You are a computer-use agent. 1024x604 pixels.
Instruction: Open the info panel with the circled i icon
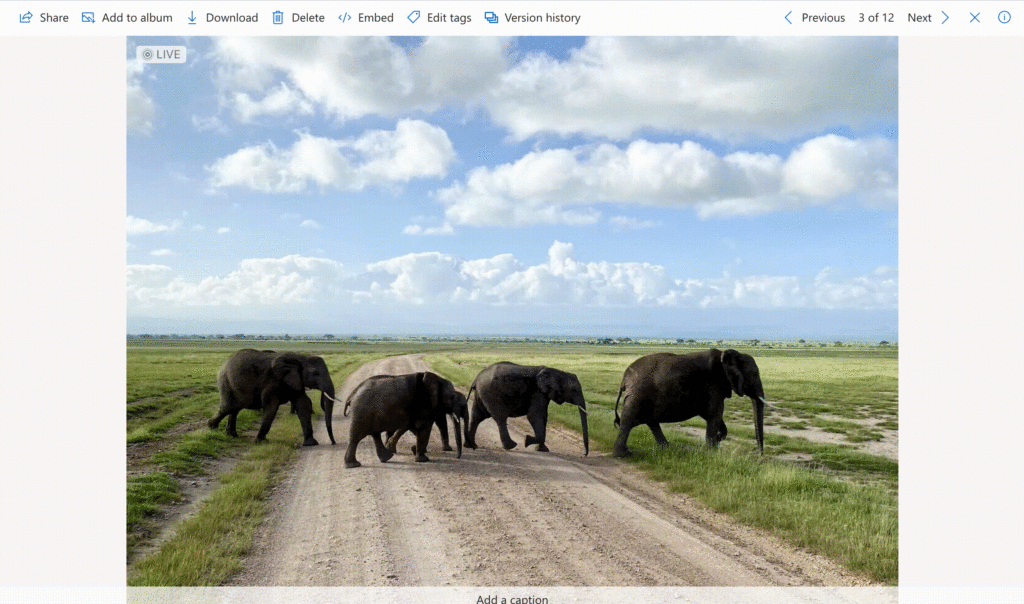click(1004, 18)
